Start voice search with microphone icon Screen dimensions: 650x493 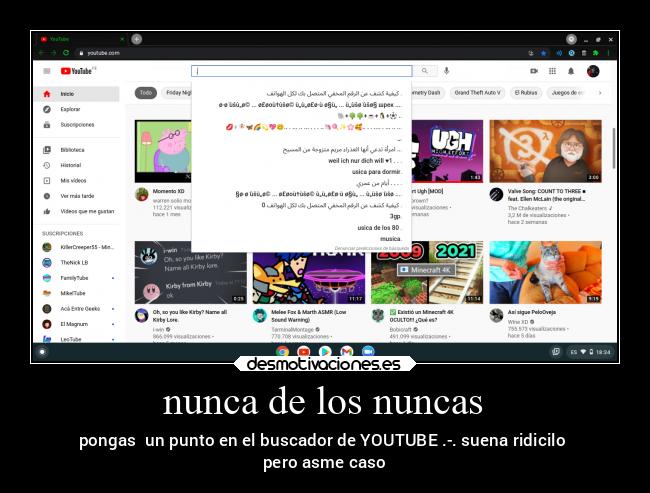(446, 71)
